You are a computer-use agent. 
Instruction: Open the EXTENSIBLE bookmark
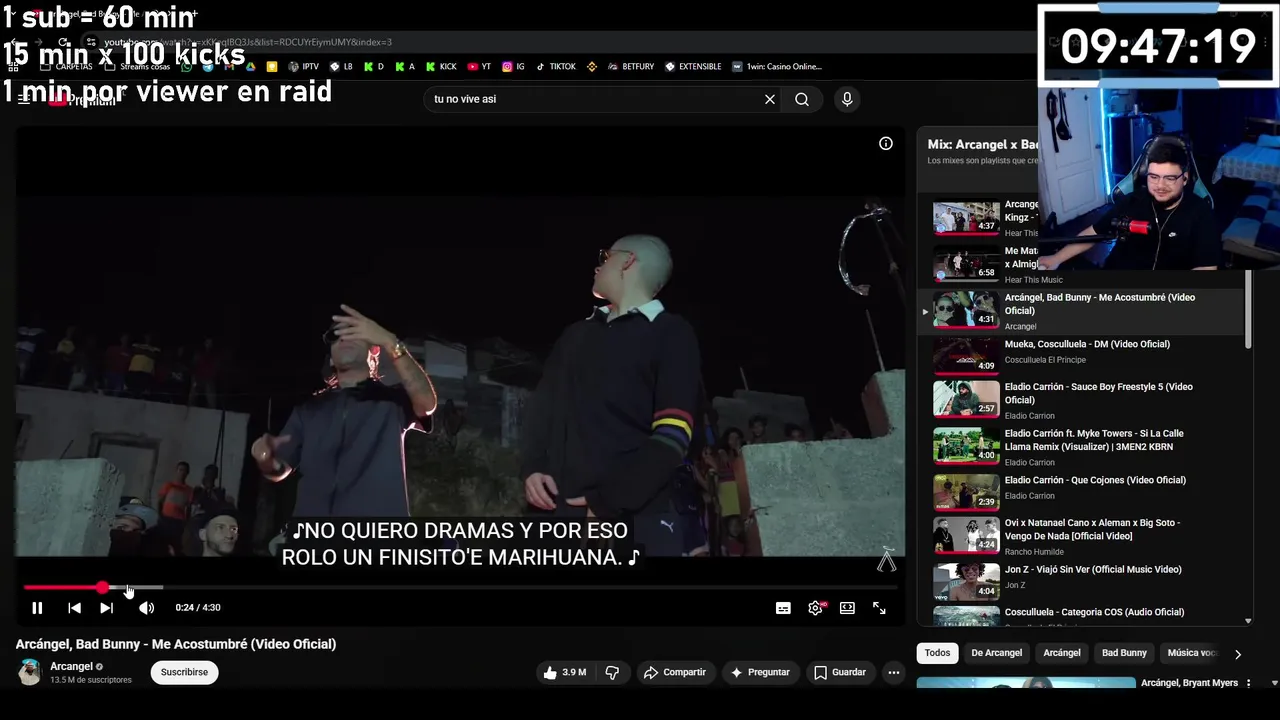tap(692, 67)
